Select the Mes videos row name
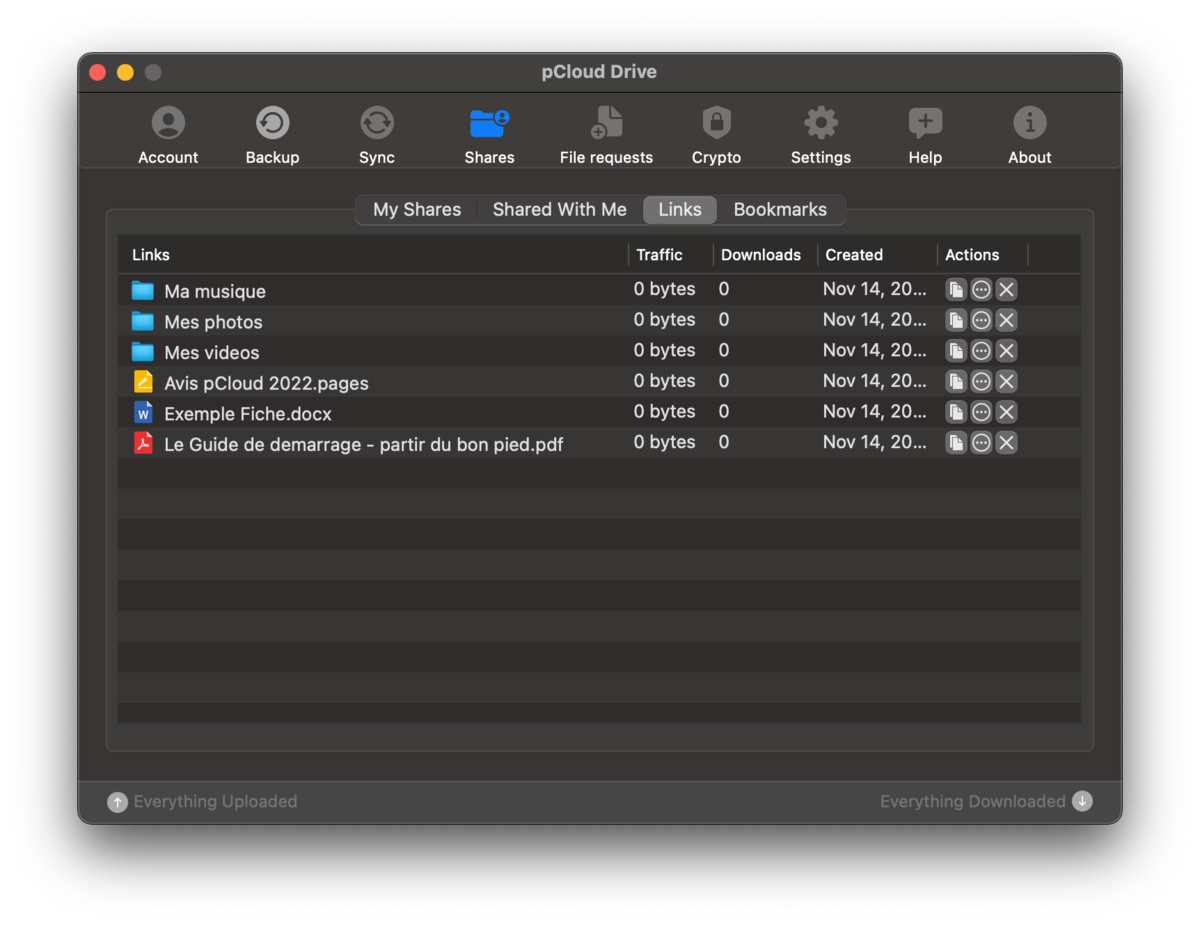Viewport: 1200px width, 927px height. point(212,353)
